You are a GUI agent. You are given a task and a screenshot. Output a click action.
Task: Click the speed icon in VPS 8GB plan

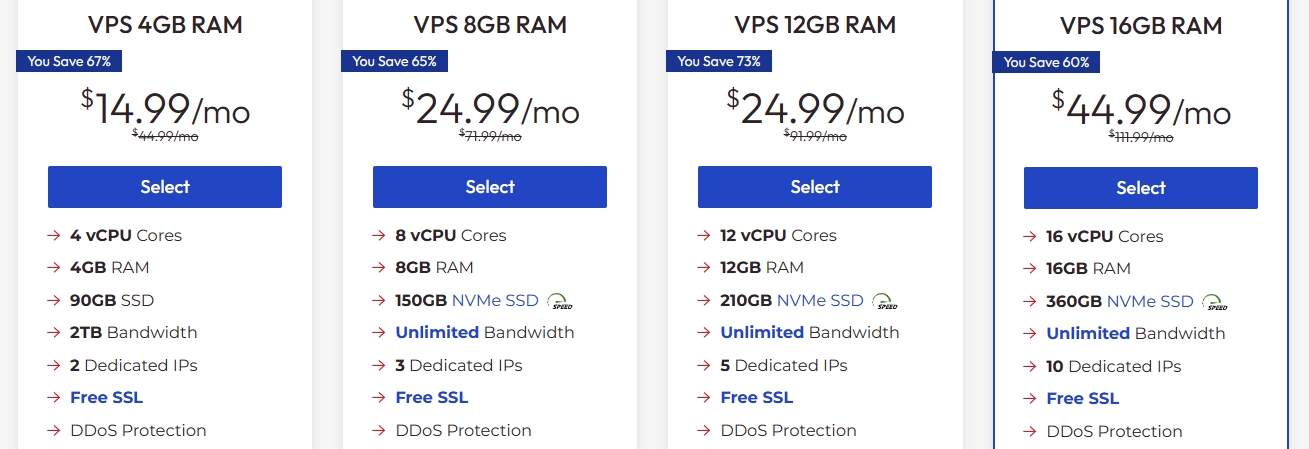coord(560,301)
